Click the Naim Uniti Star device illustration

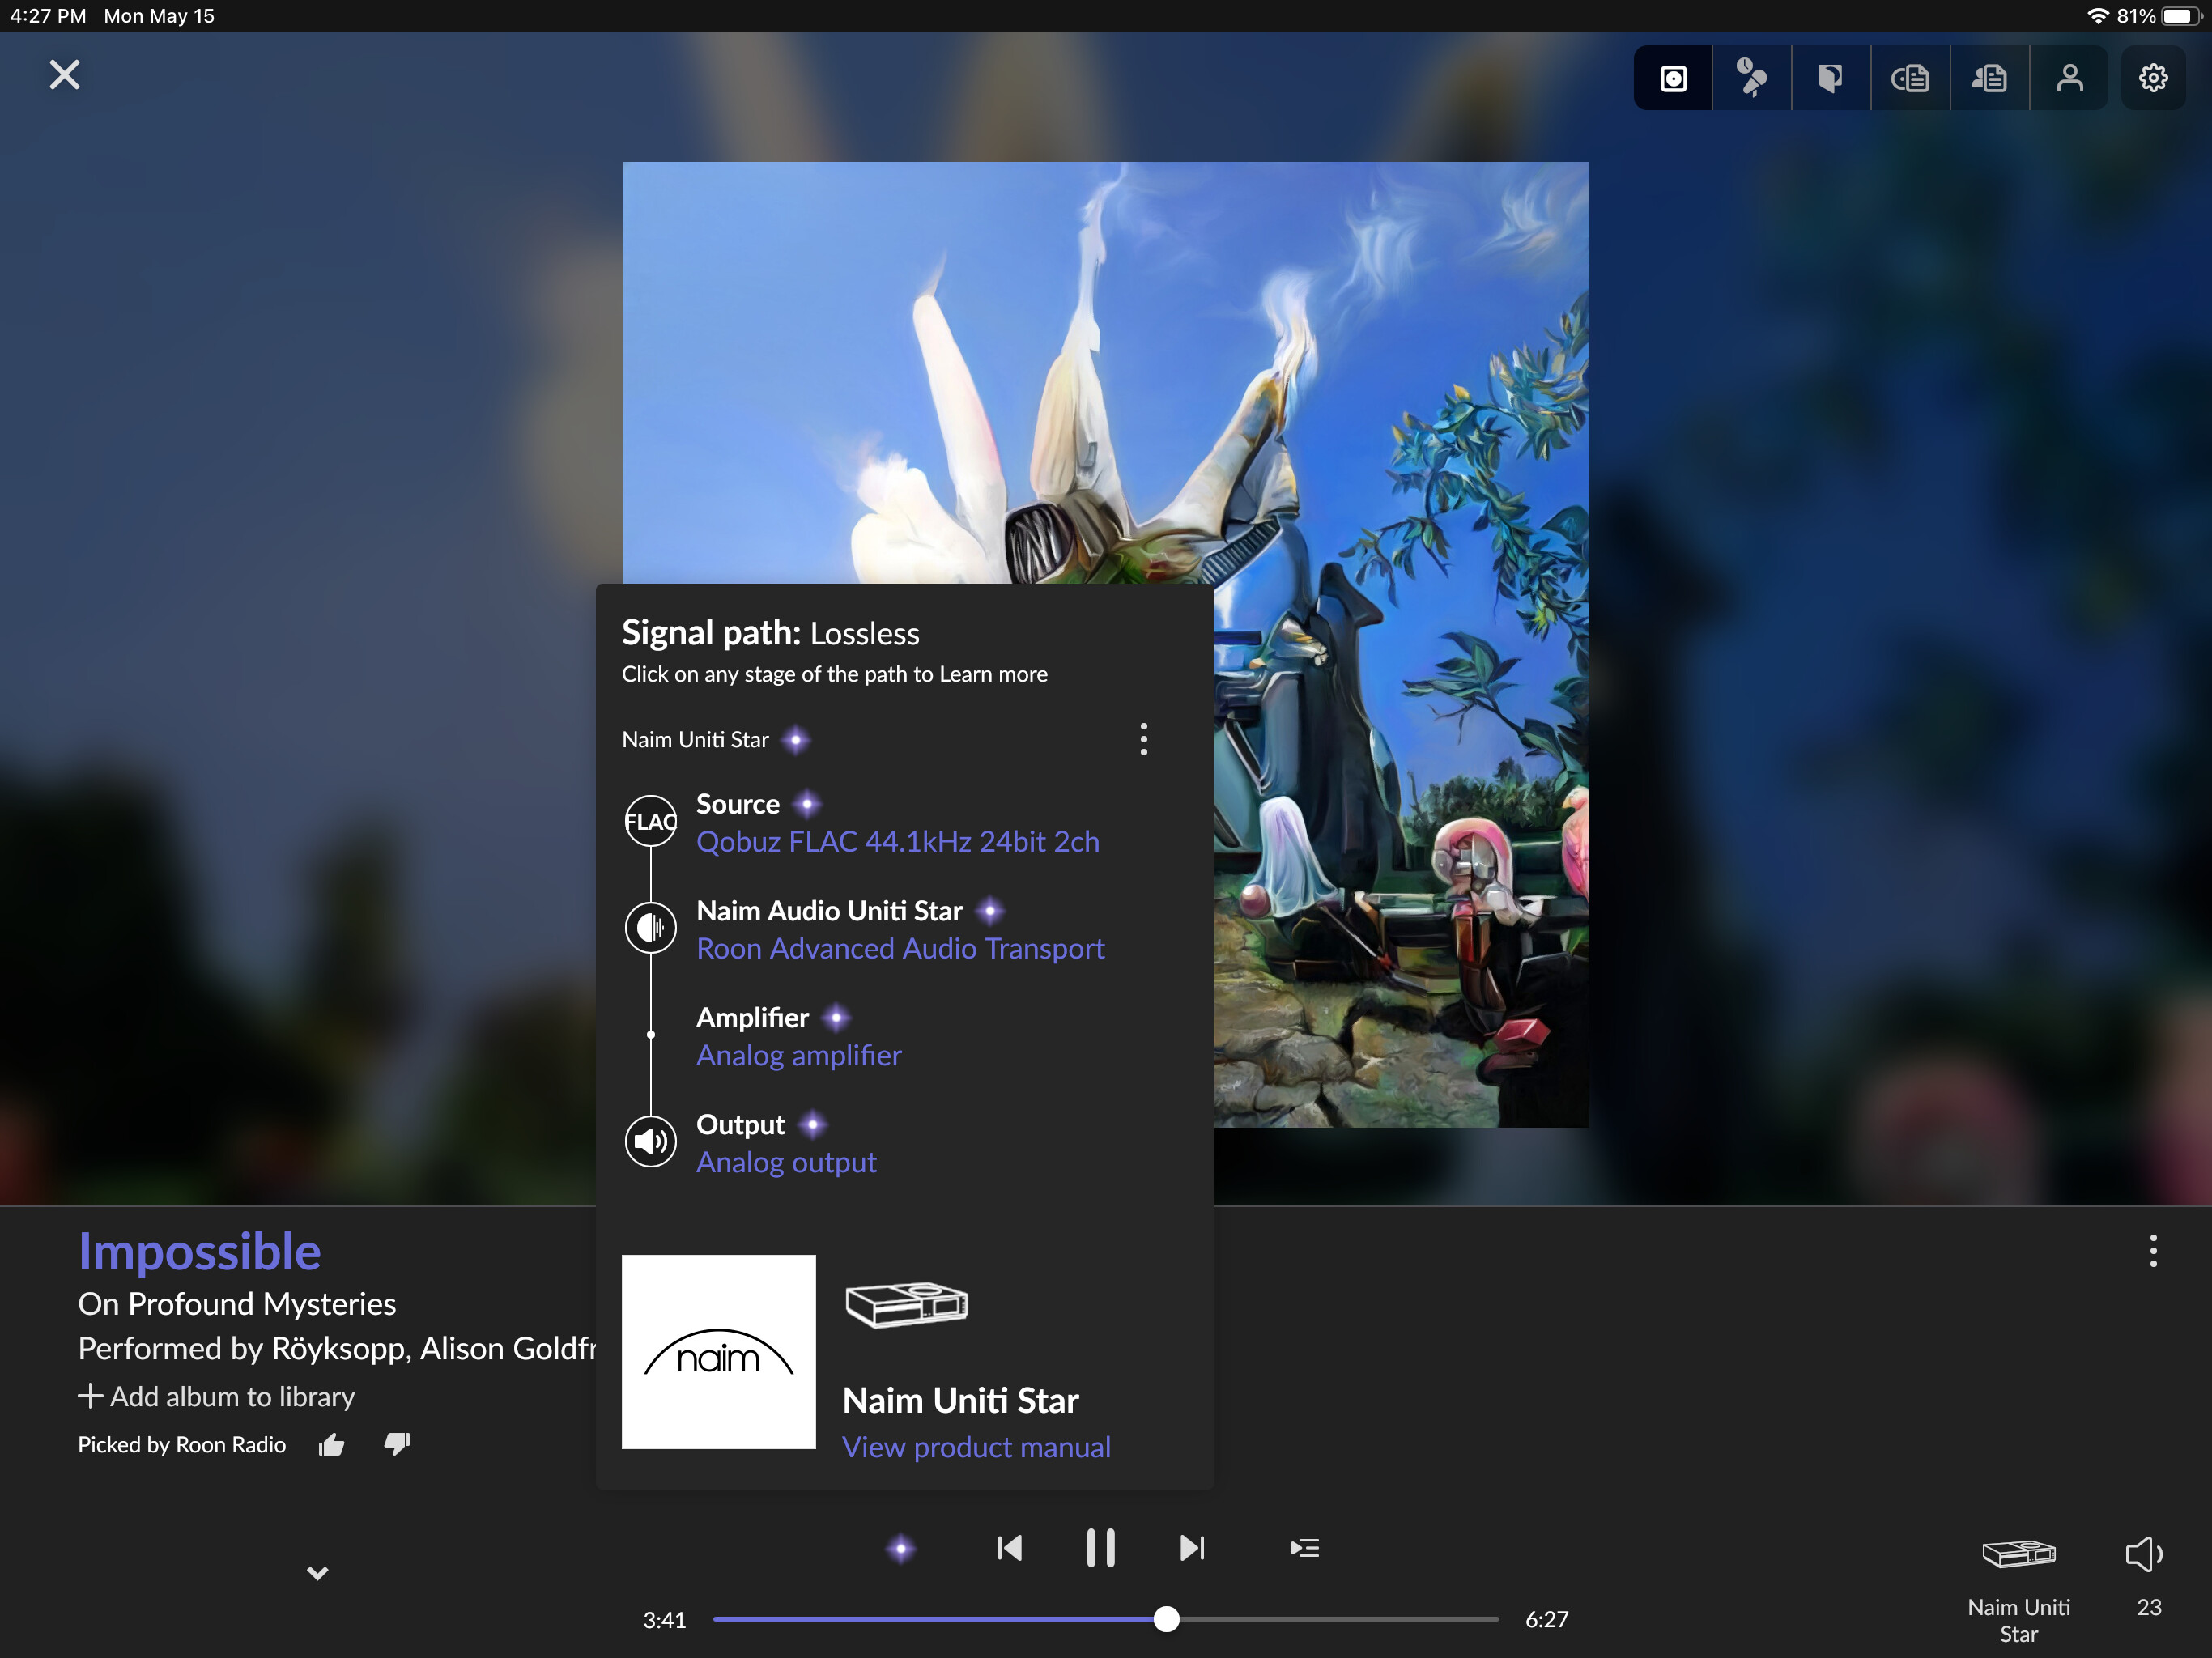coord(906,1304)
